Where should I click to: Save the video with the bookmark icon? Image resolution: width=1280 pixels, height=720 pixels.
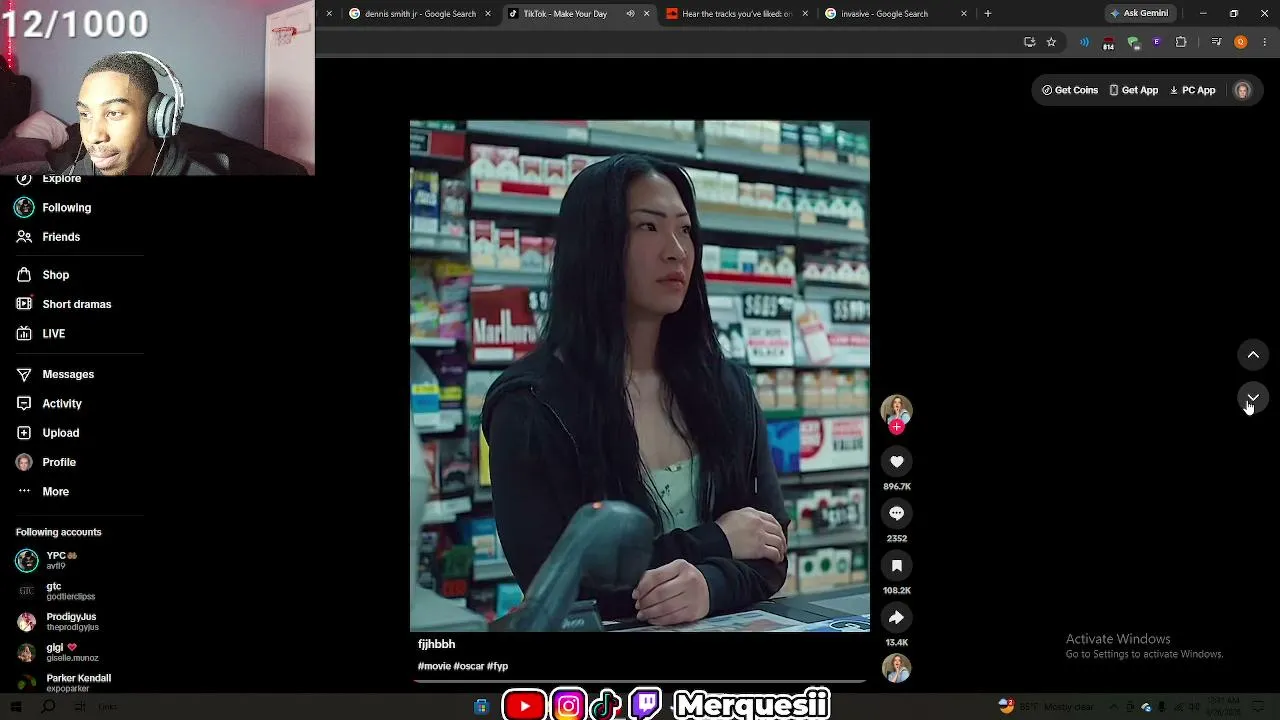click(896, 565)
